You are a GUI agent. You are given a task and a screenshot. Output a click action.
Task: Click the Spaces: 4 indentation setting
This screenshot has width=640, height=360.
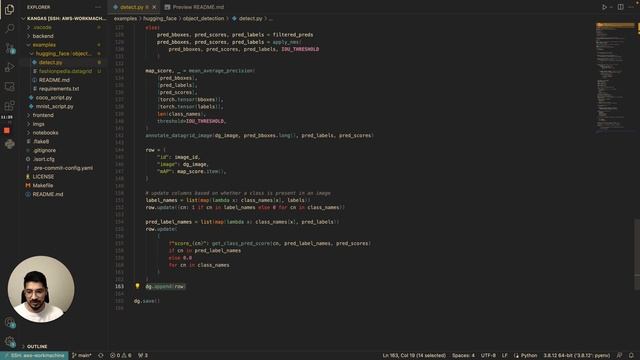point(463,356)
